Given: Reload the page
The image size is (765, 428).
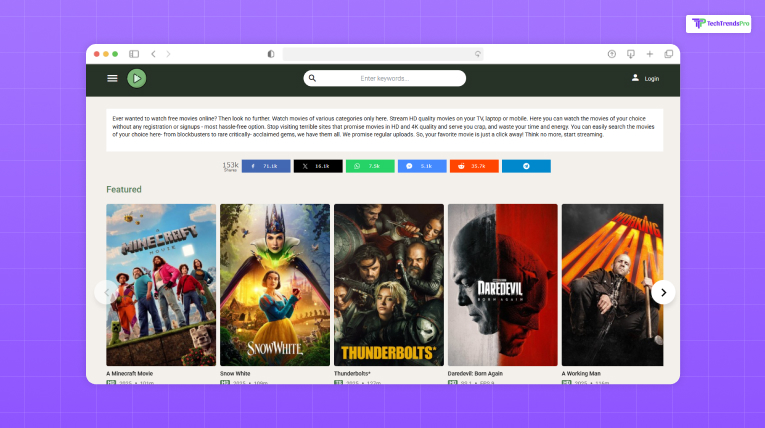Looking at the screenshot, I should click(x=478, y=54).
